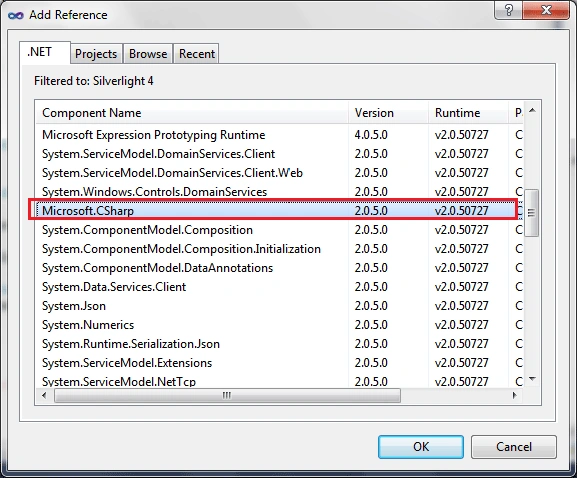
Task: Click the horizontal scroll left arrow
Action: point(44,396)
